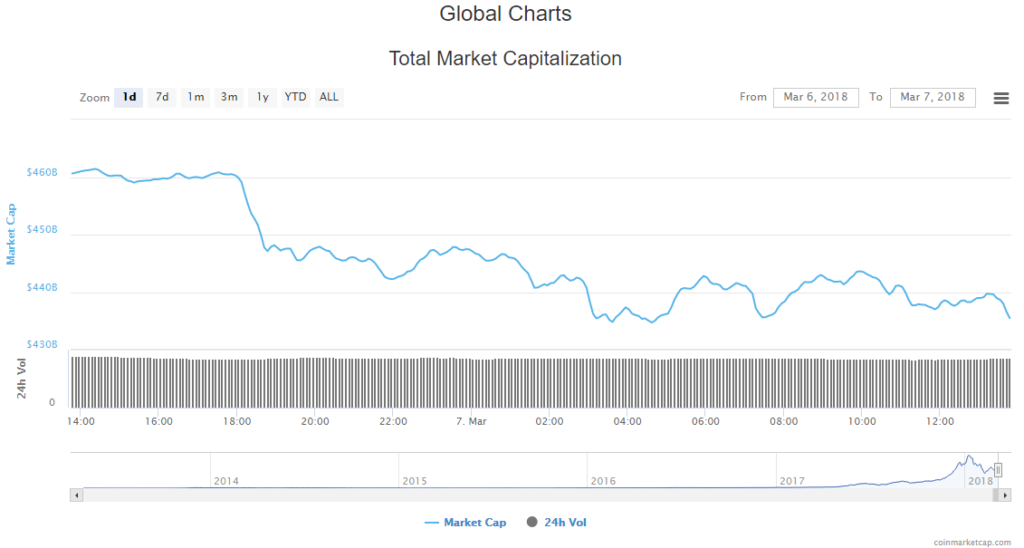Screen dimensions: 1024x548
Task: Open the chart hamburger menu
Action: (1000, 97)
